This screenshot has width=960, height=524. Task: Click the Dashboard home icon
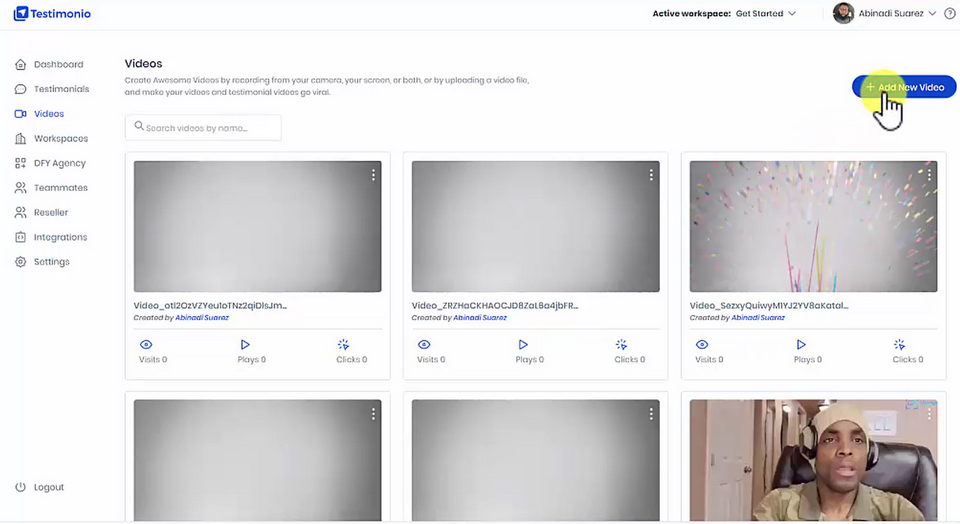(20, 64)
